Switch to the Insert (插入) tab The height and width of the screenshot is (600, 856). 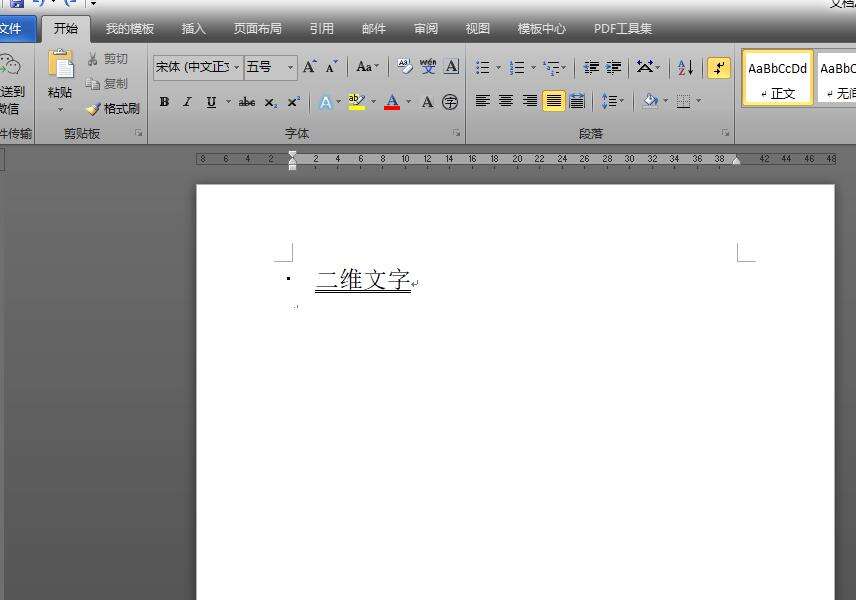194,28
